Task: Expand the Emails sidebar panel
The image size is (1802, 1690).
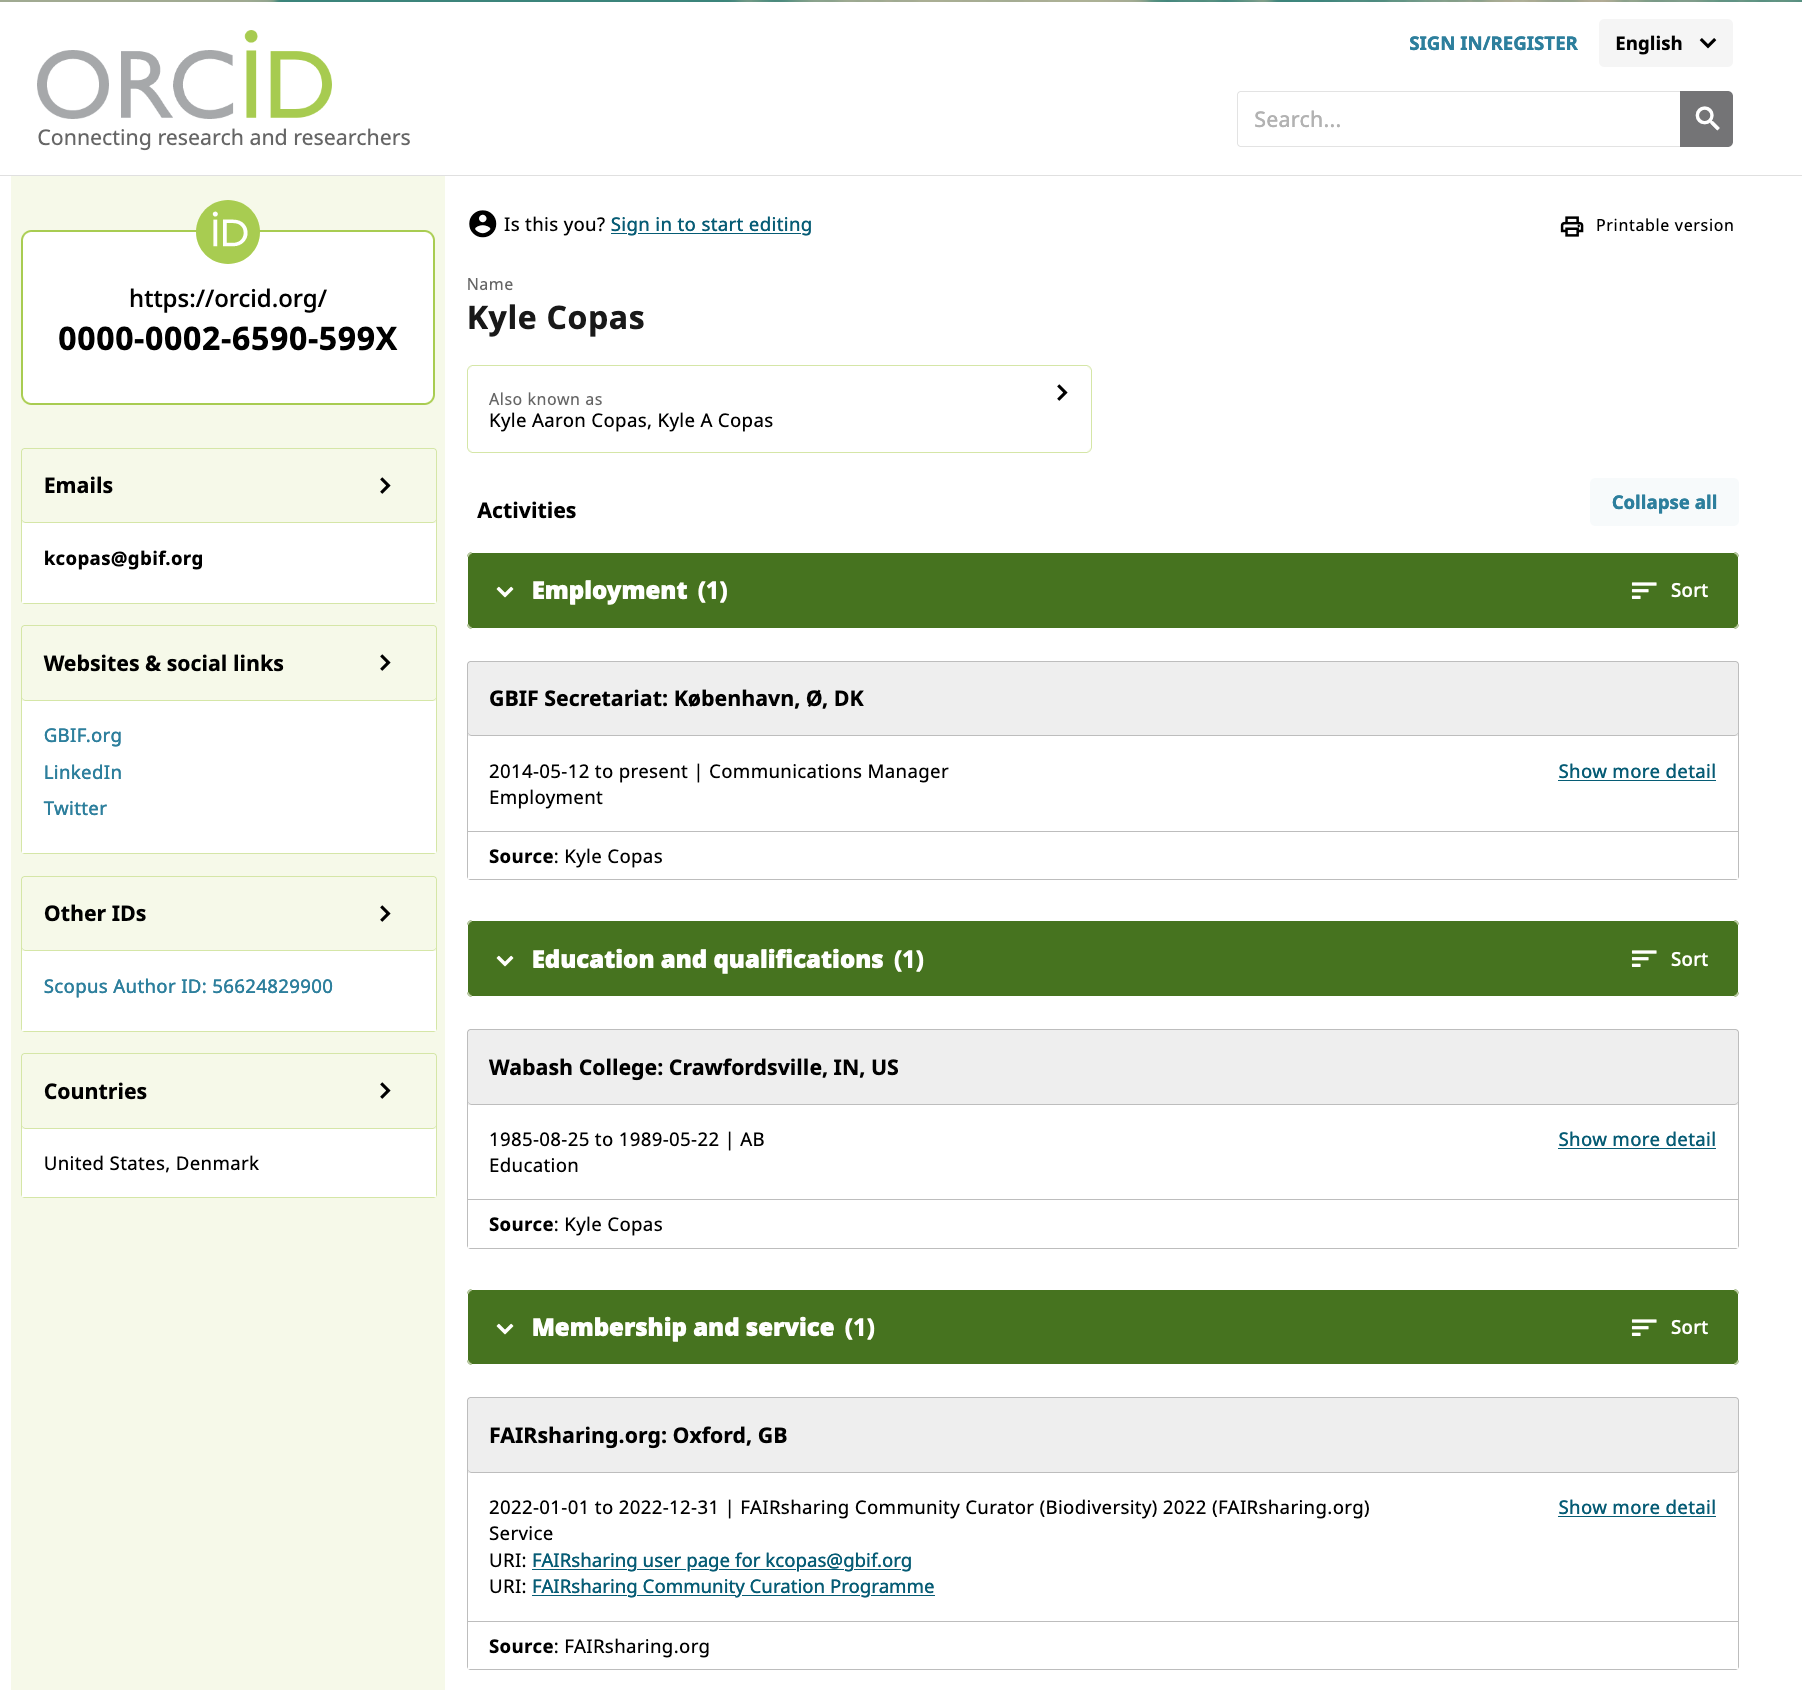Action: [x=385, y=486]
